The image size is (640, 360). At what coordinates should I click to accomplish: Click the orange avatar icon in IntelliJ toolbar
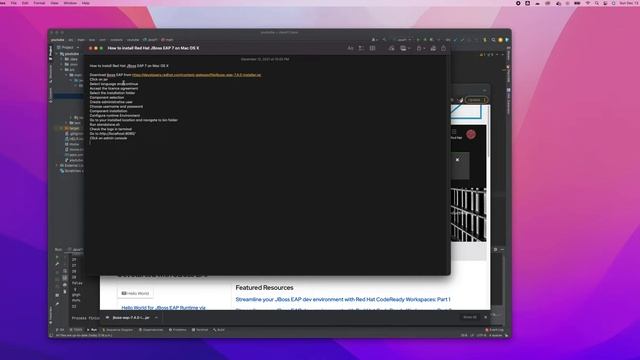[500, 40]
